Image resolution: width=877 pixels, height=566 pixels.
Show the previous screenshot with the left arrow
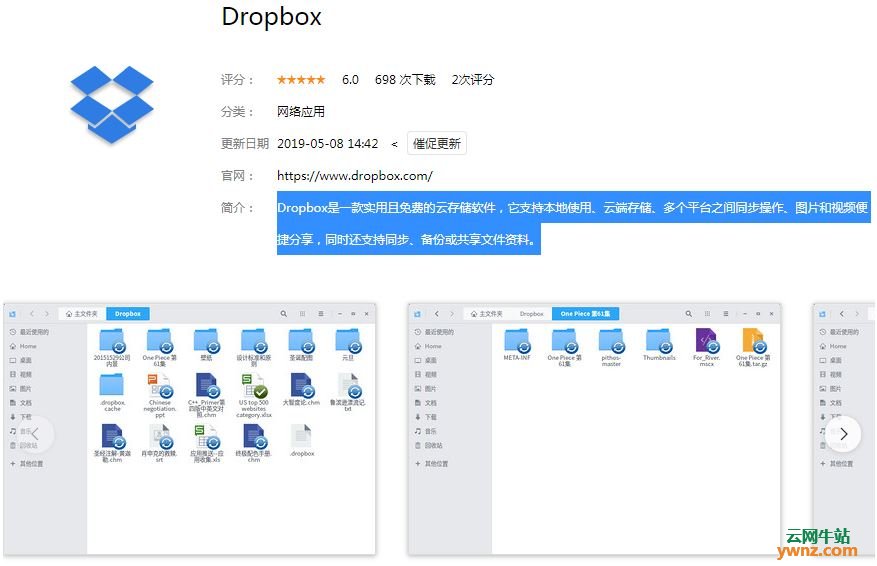pyautogui.click(x=35, y=434)
